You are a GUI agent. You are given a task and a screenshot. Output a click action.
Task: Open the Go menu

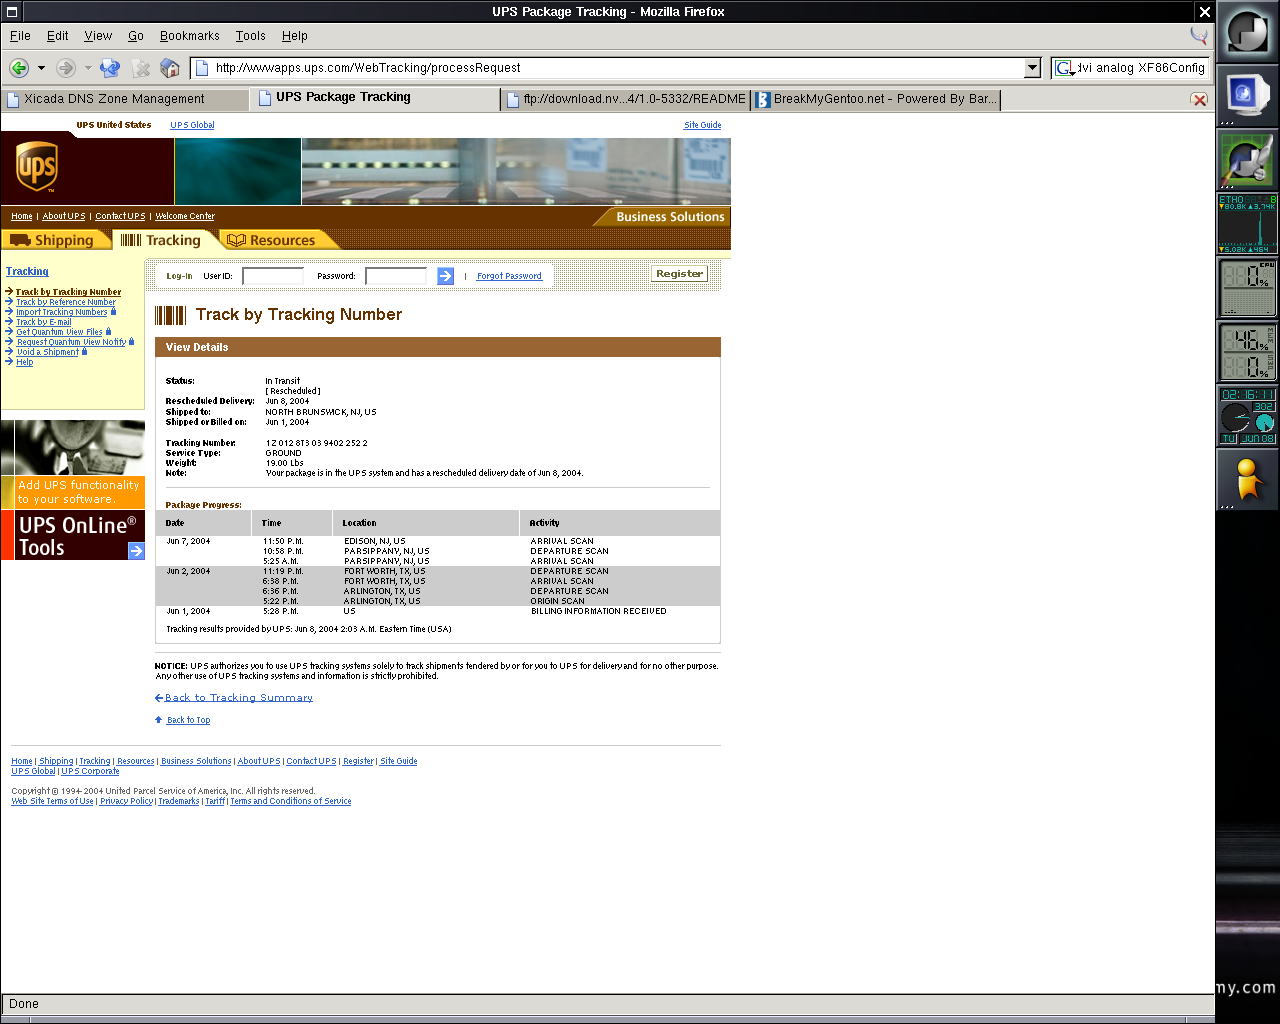click(x=136, y=36)
